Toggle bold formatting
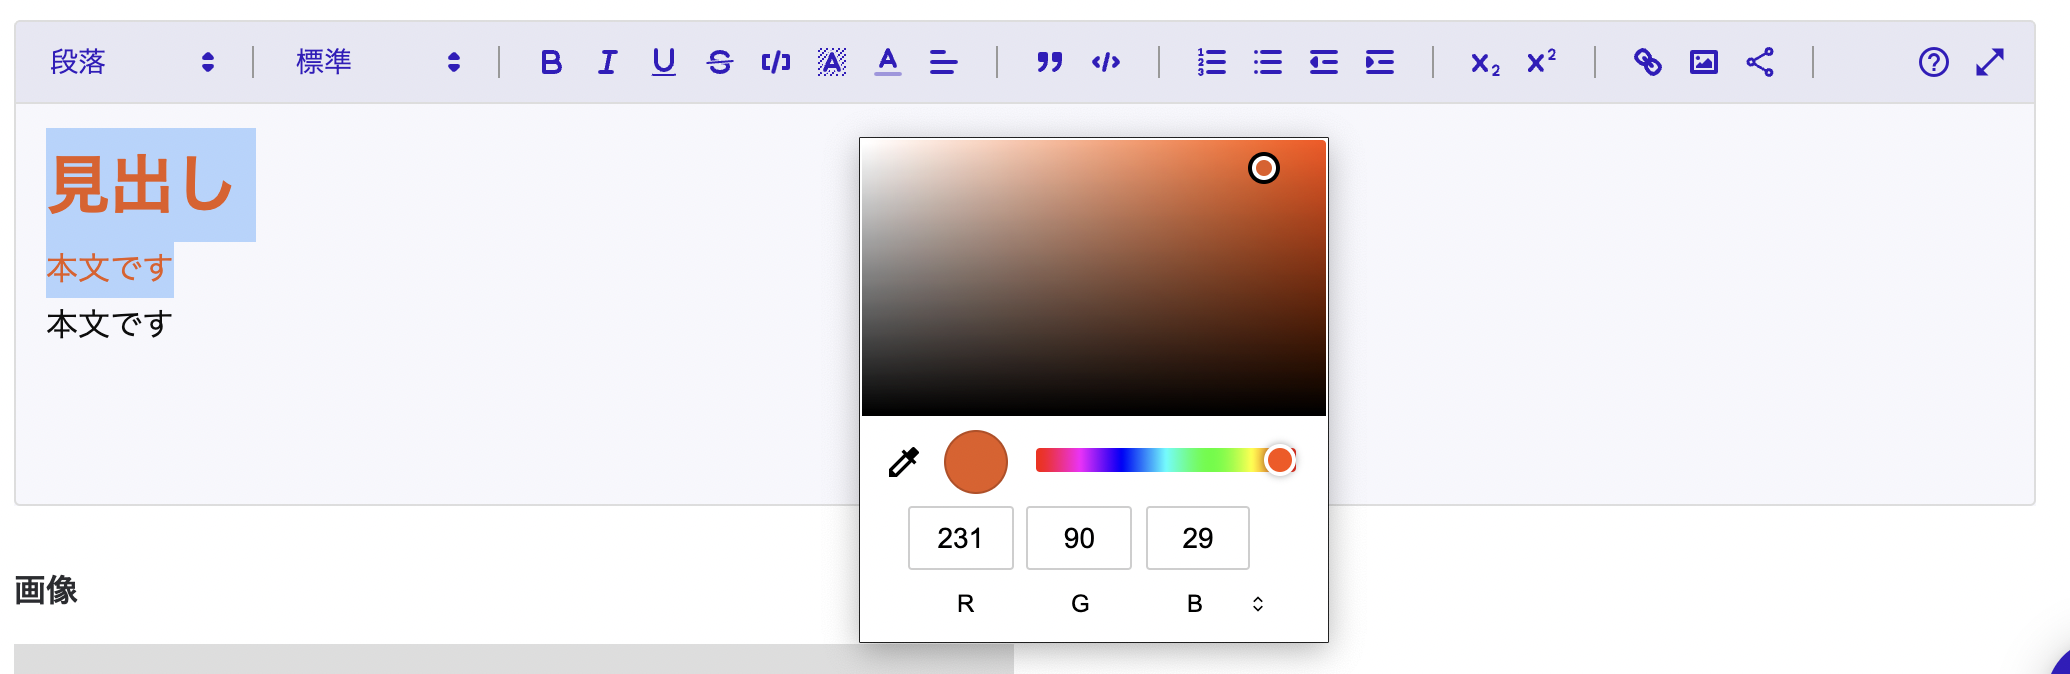 click(x=551, y=62)
